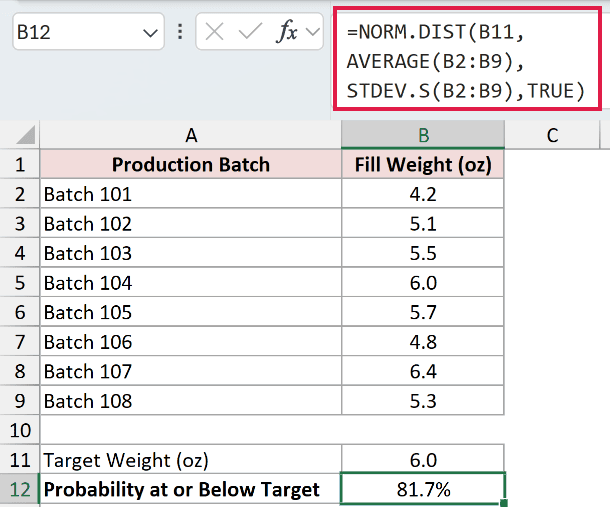Click the formula bar options dots handle
The width and height of the screenshot is (610, 507).
tap(180, 32)
